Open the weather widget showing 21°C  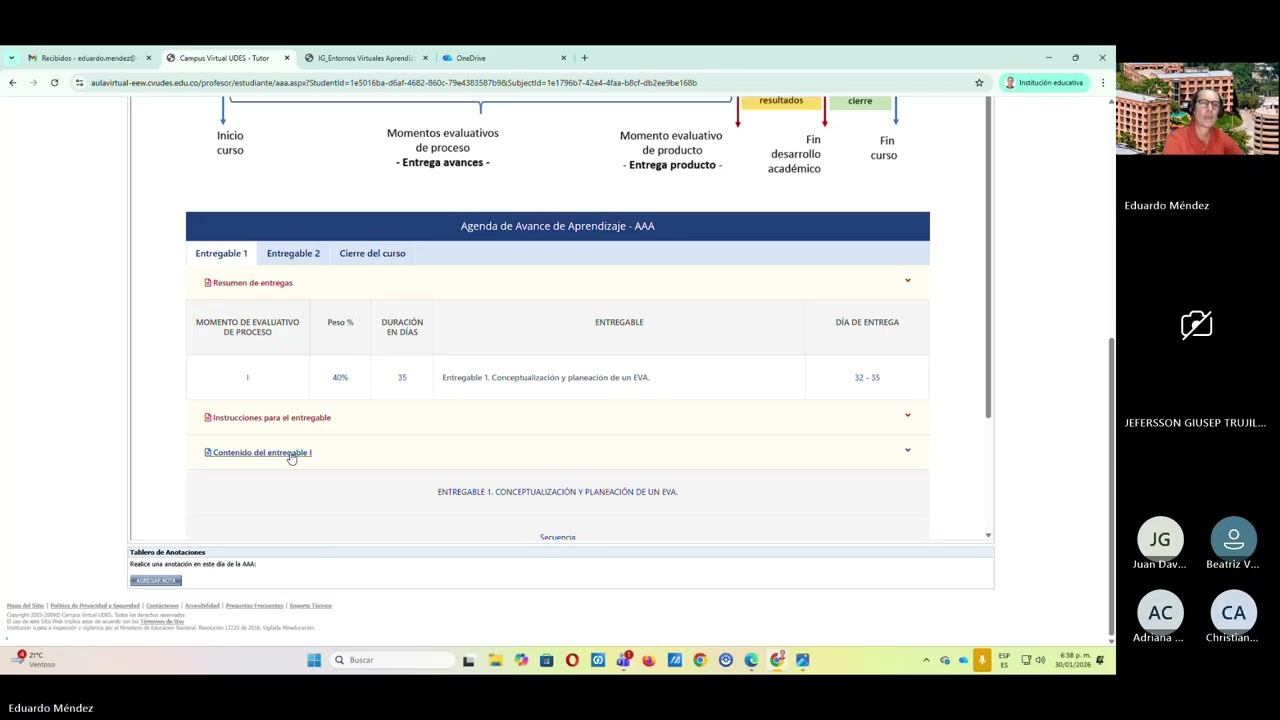35,660
